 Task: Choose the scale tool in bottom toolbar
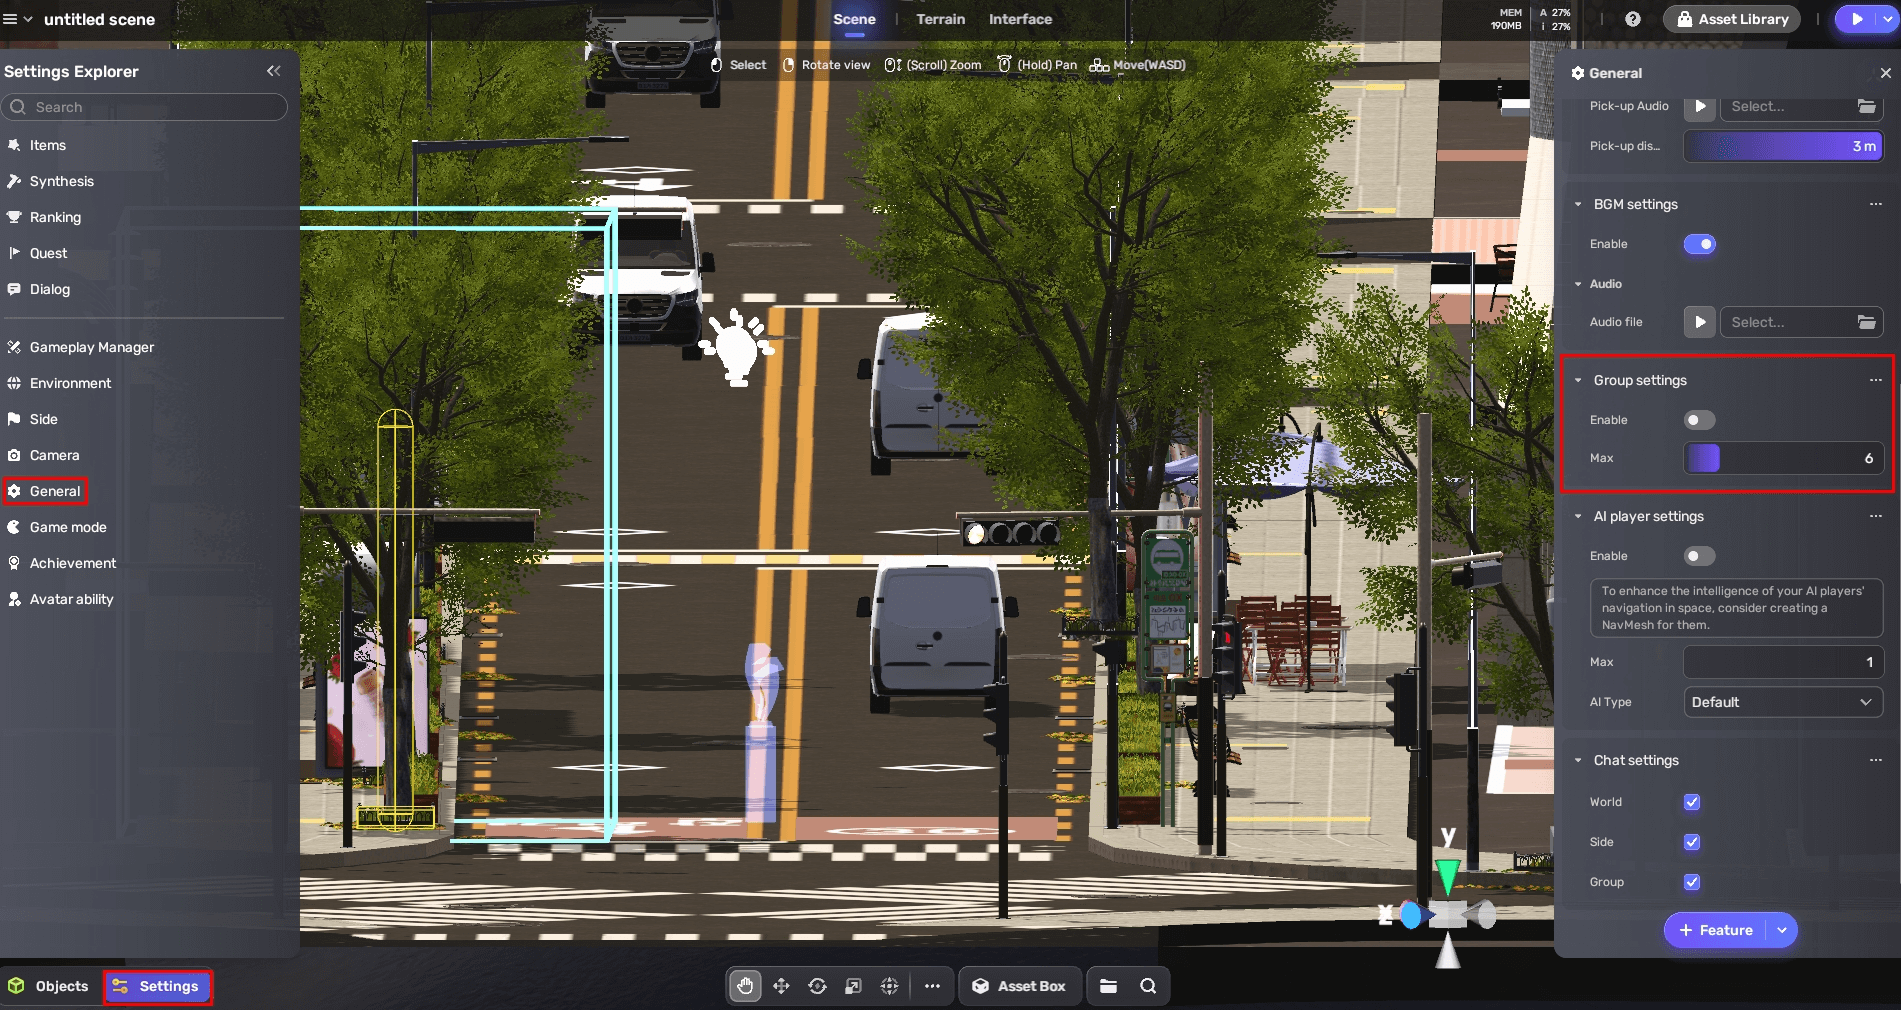[853, 986]
